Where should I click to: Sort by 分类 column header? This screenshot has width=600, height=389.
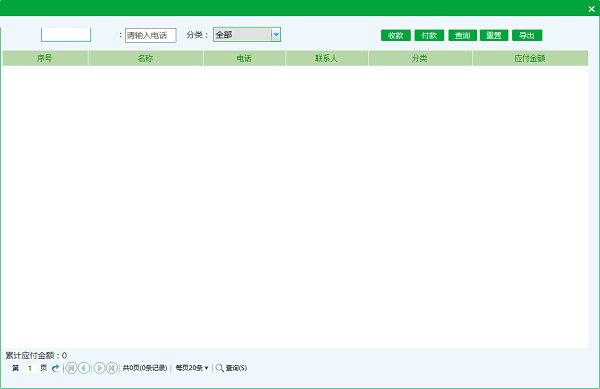pos(420,58)
